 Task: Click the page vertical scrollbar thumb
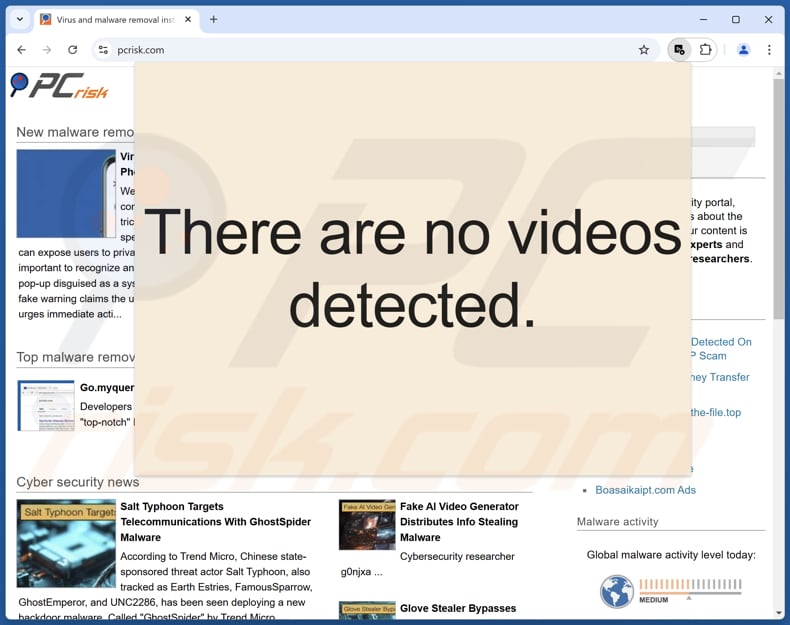(779, 198)
